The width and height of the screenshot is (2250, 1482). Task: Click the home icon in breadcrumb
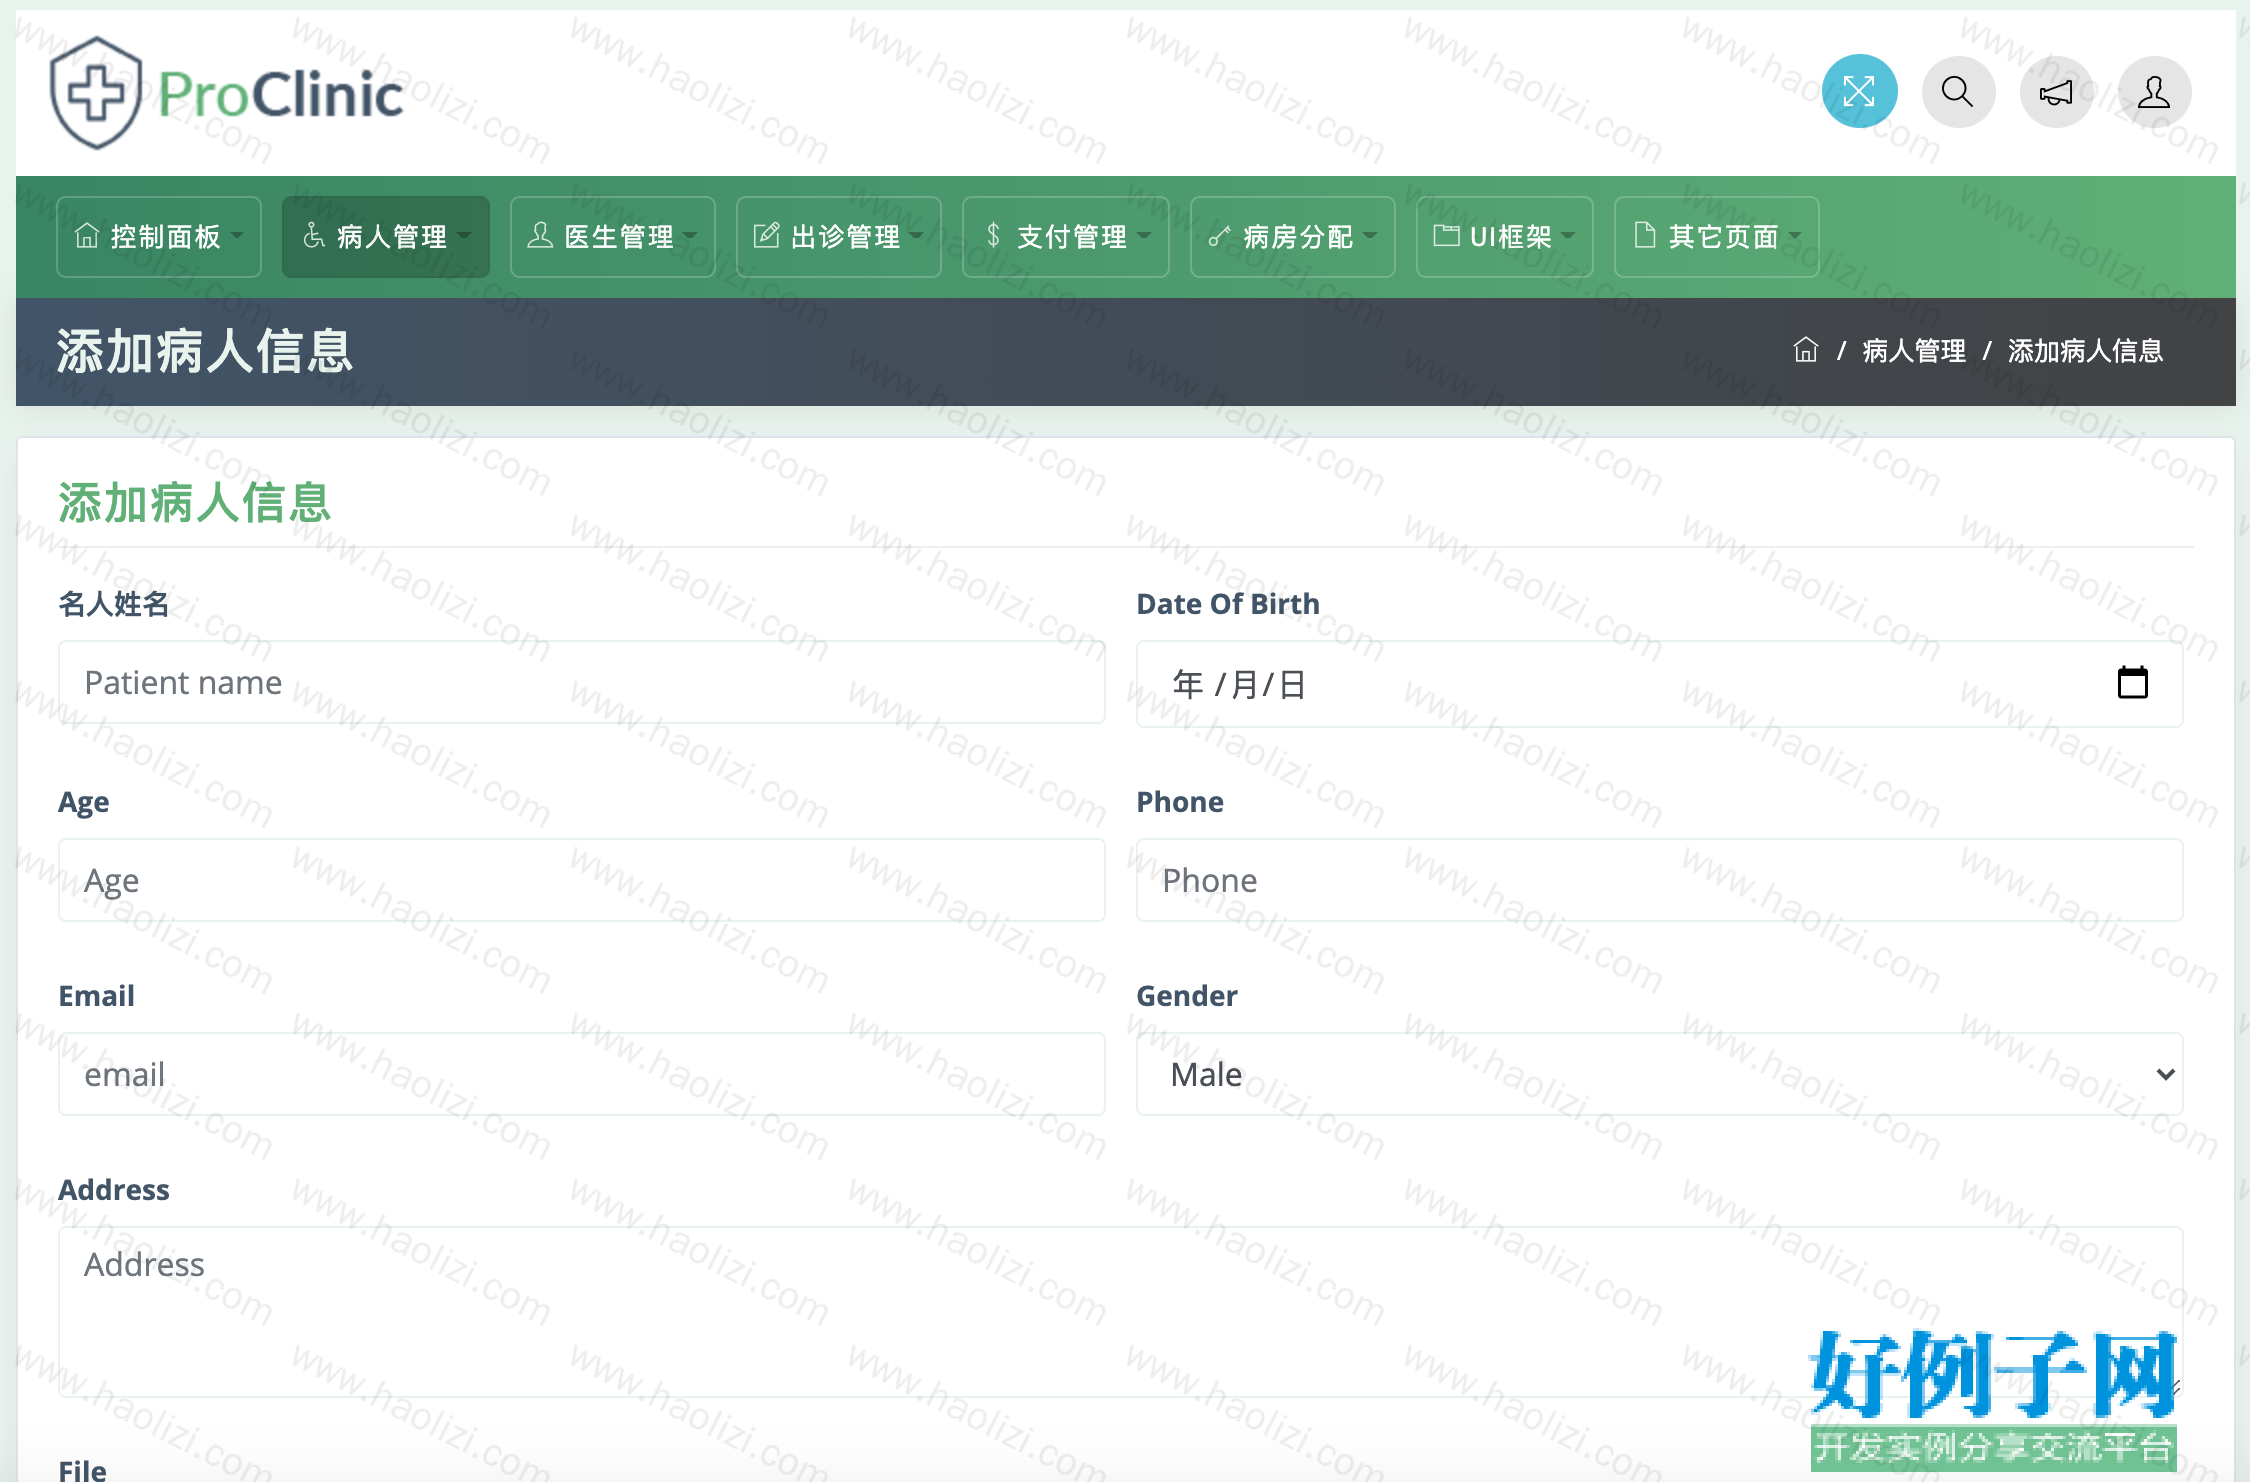1805,350
